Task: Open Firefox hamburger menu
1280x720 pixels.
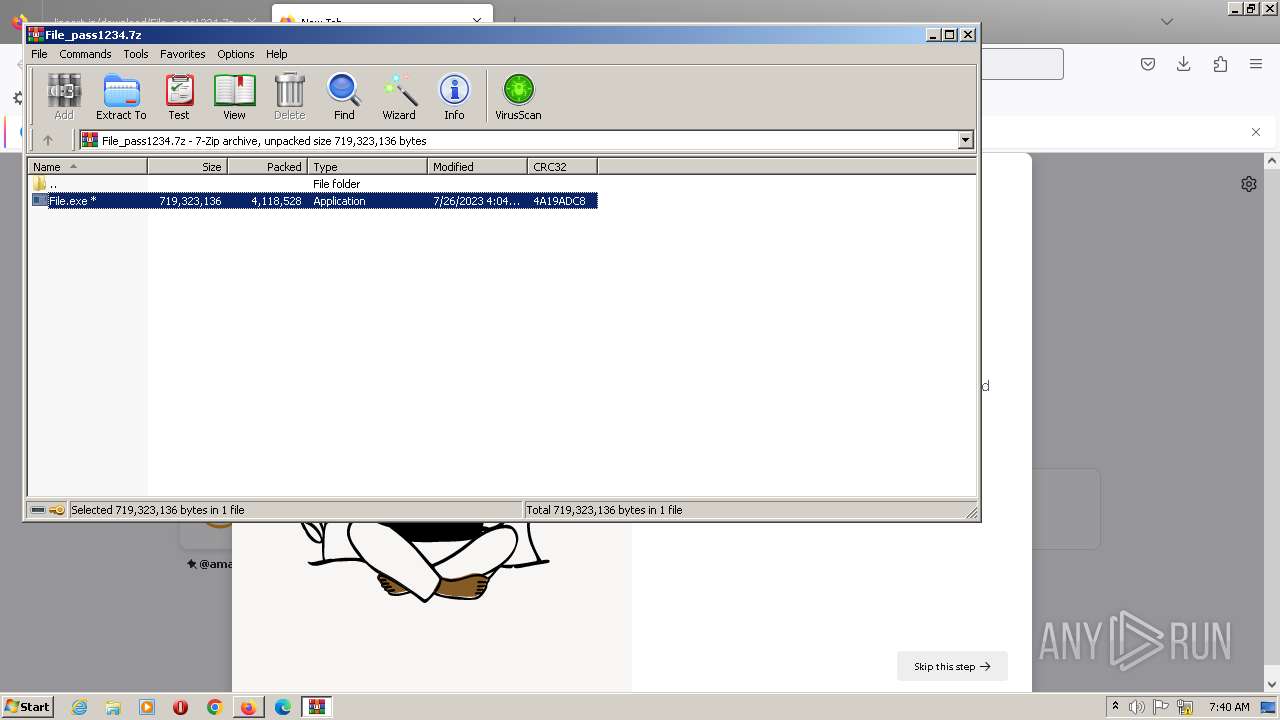Action: point(1256,64)
